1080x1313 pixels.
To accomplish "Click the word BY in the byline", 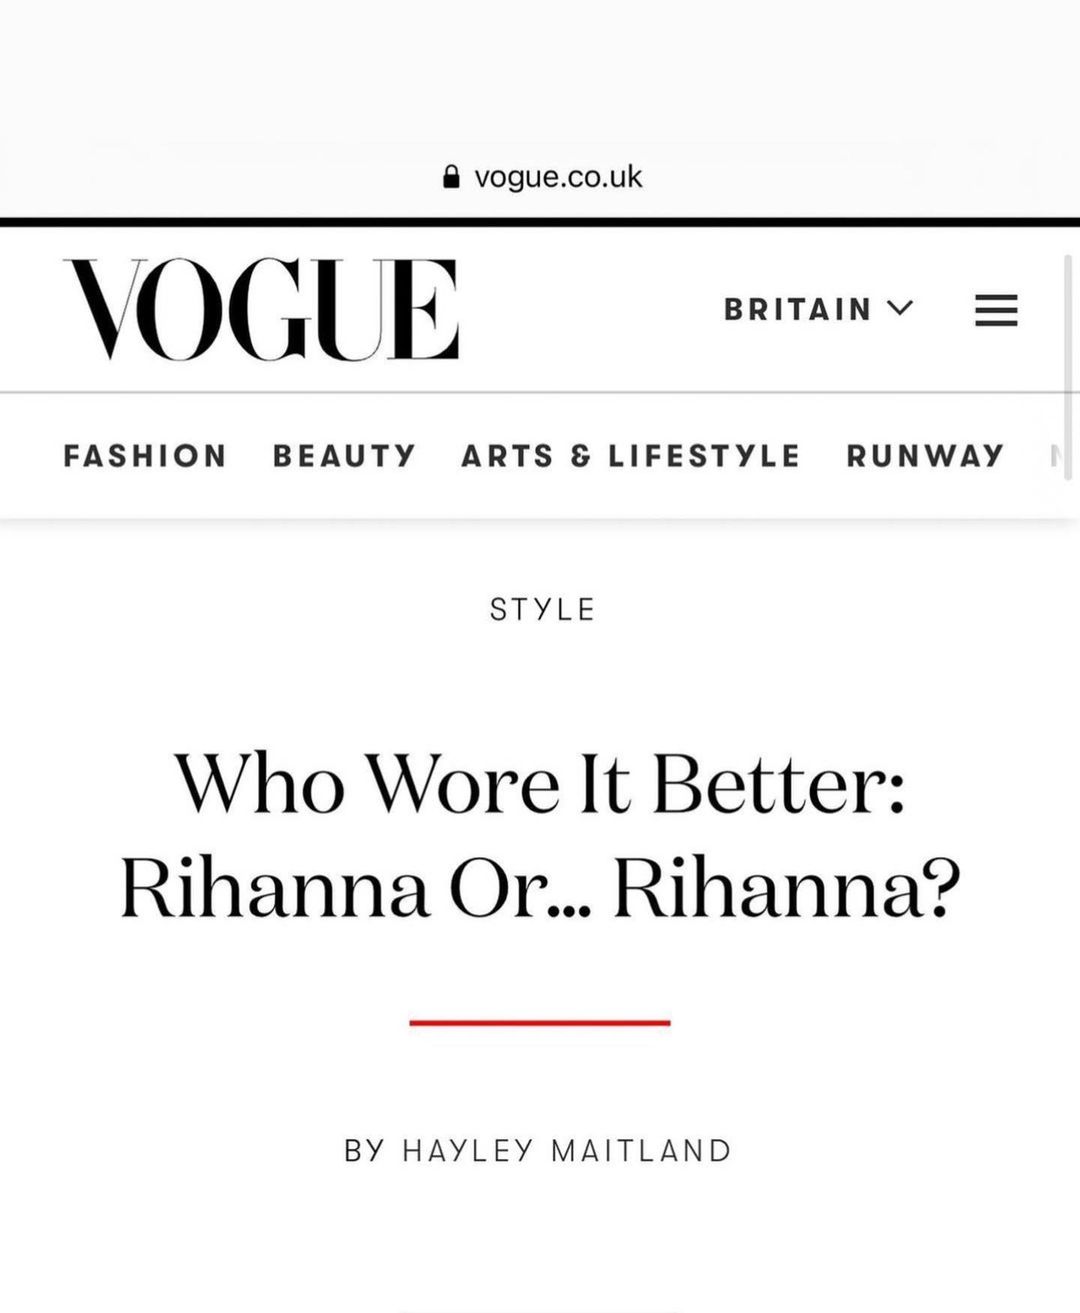I will 364,1150.
